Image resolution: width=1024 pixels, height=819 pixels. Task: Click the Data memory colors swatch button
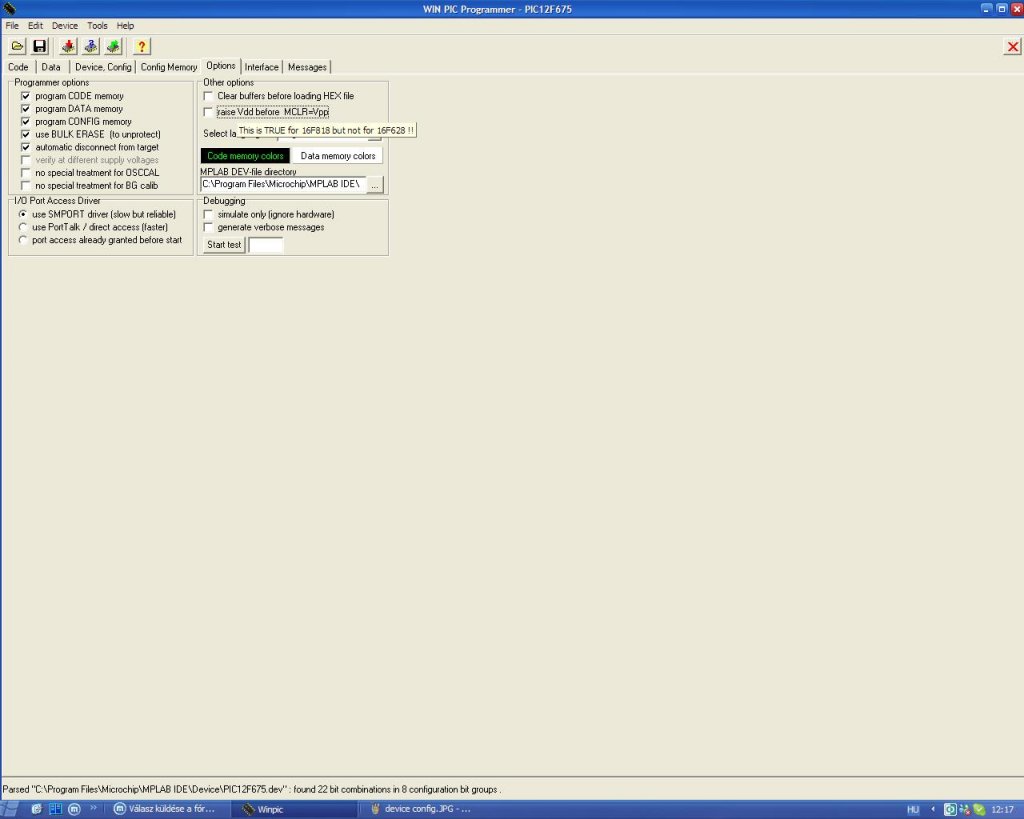338,155
